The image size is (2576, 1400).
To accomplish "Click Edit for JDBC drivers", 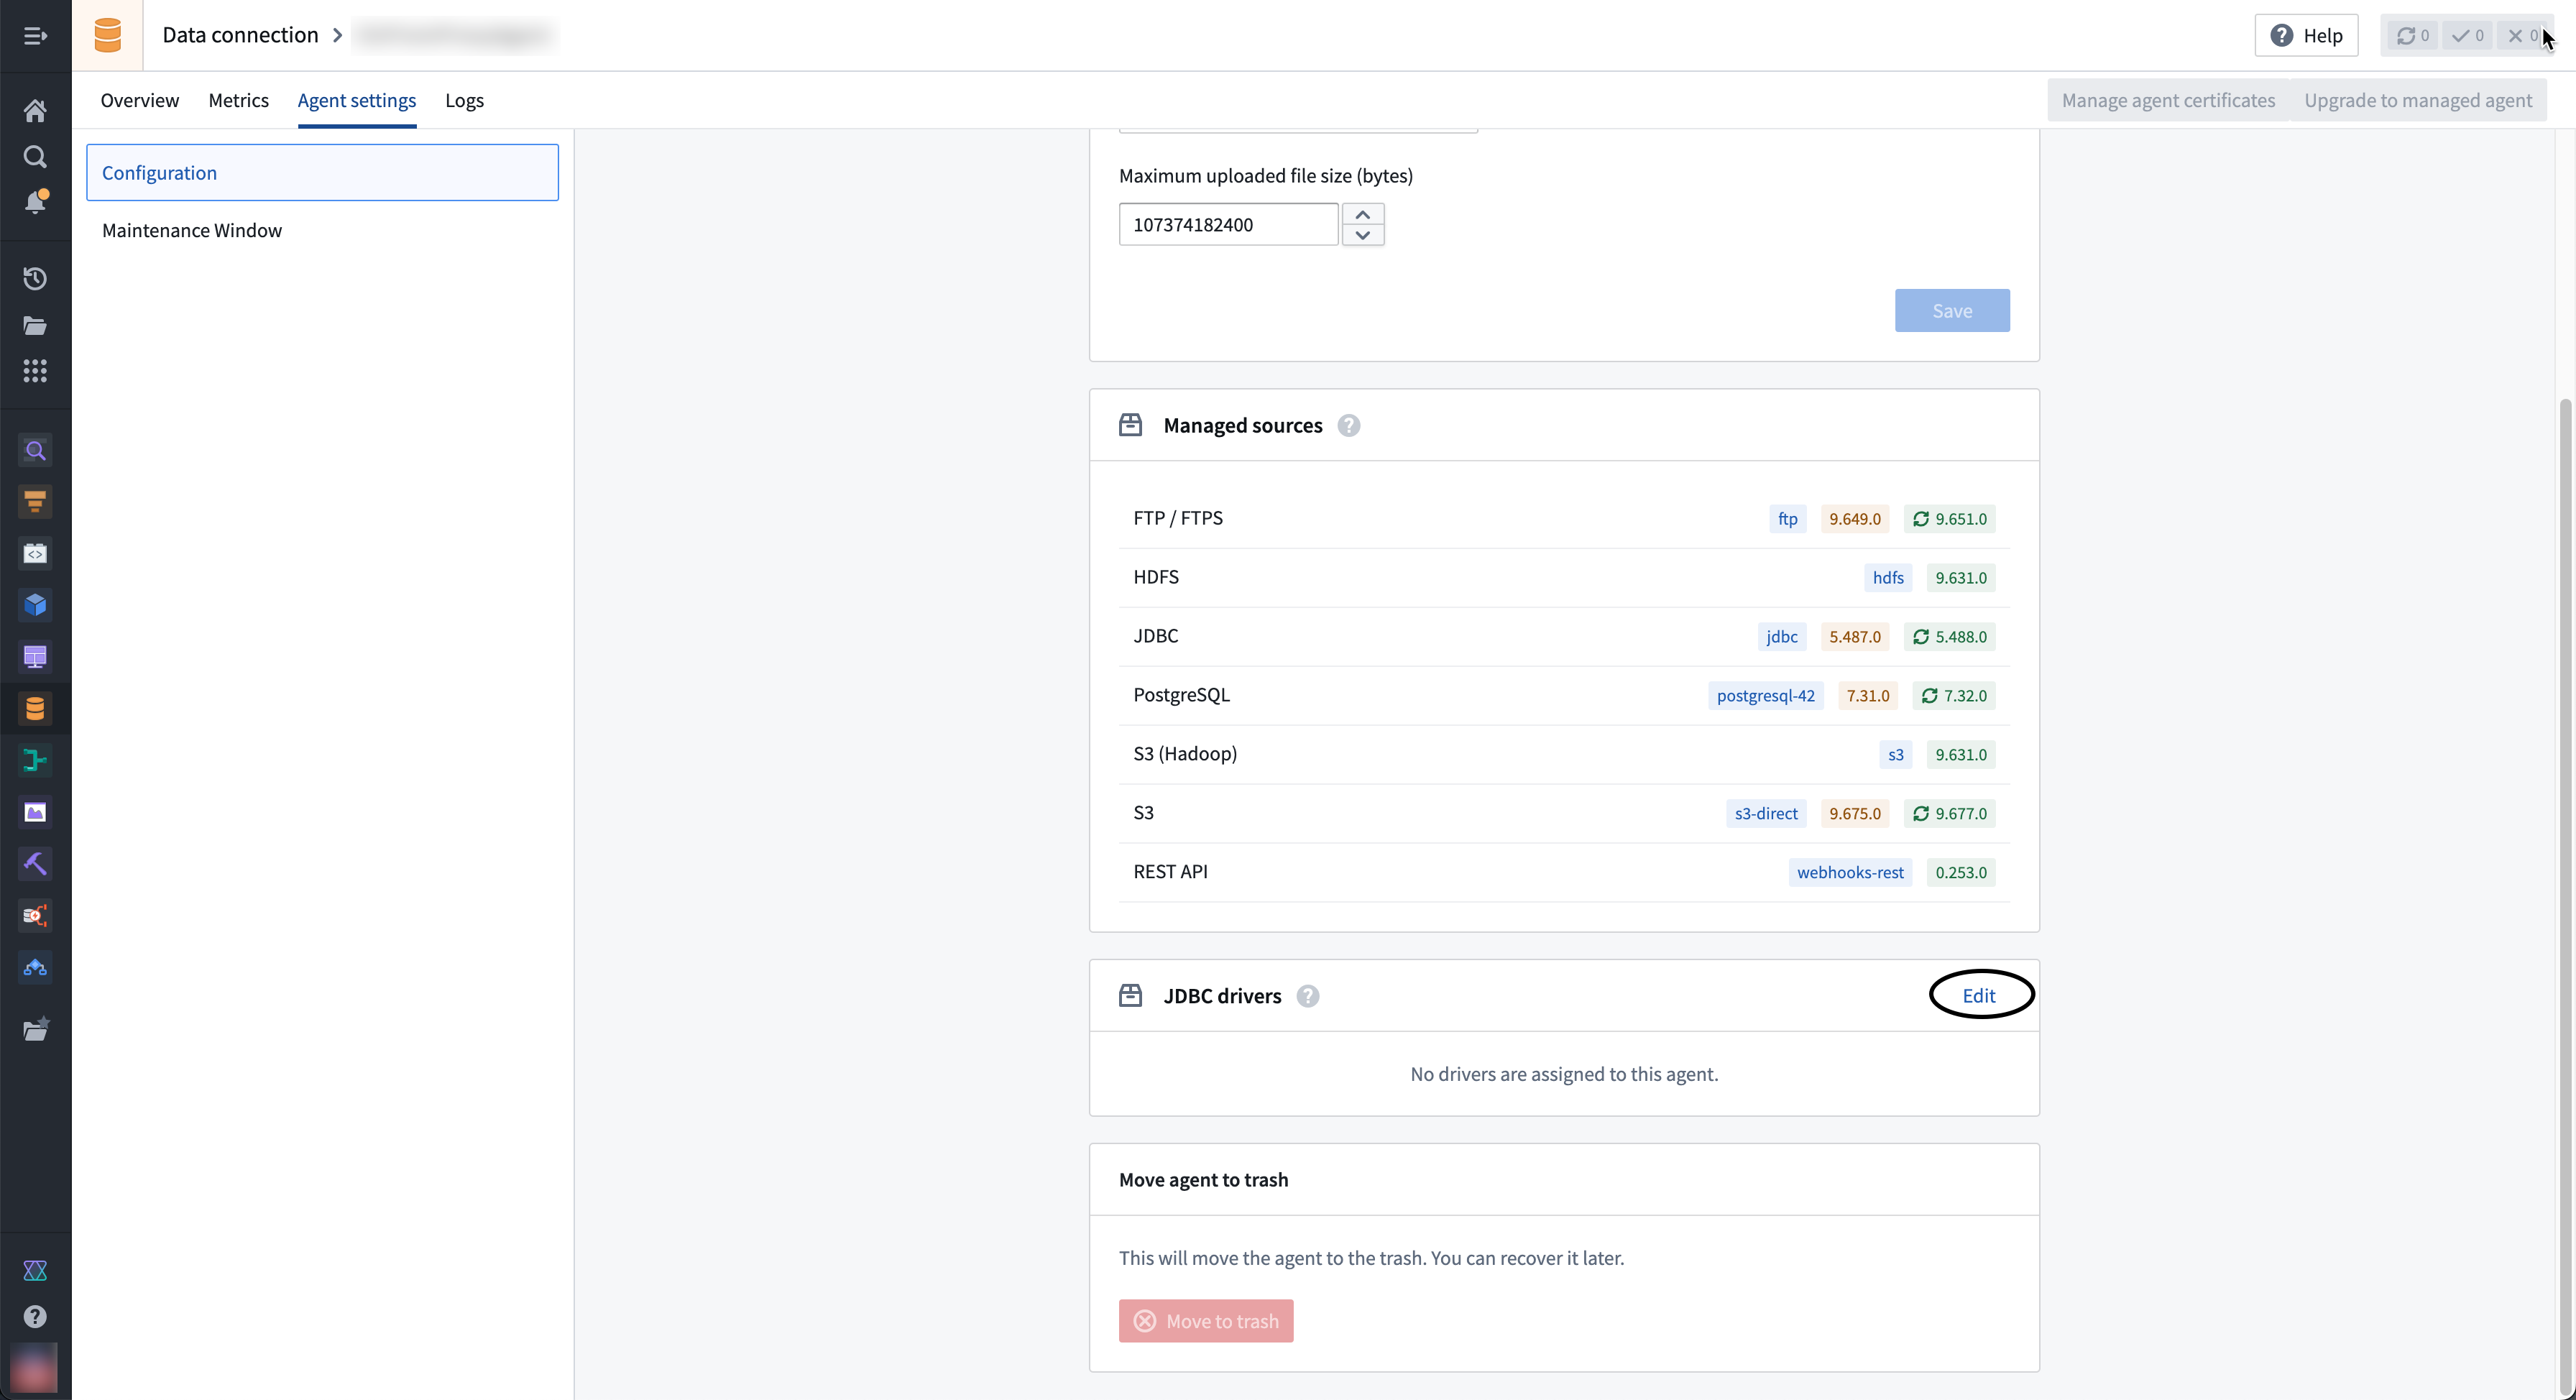I will point(1978,995).
